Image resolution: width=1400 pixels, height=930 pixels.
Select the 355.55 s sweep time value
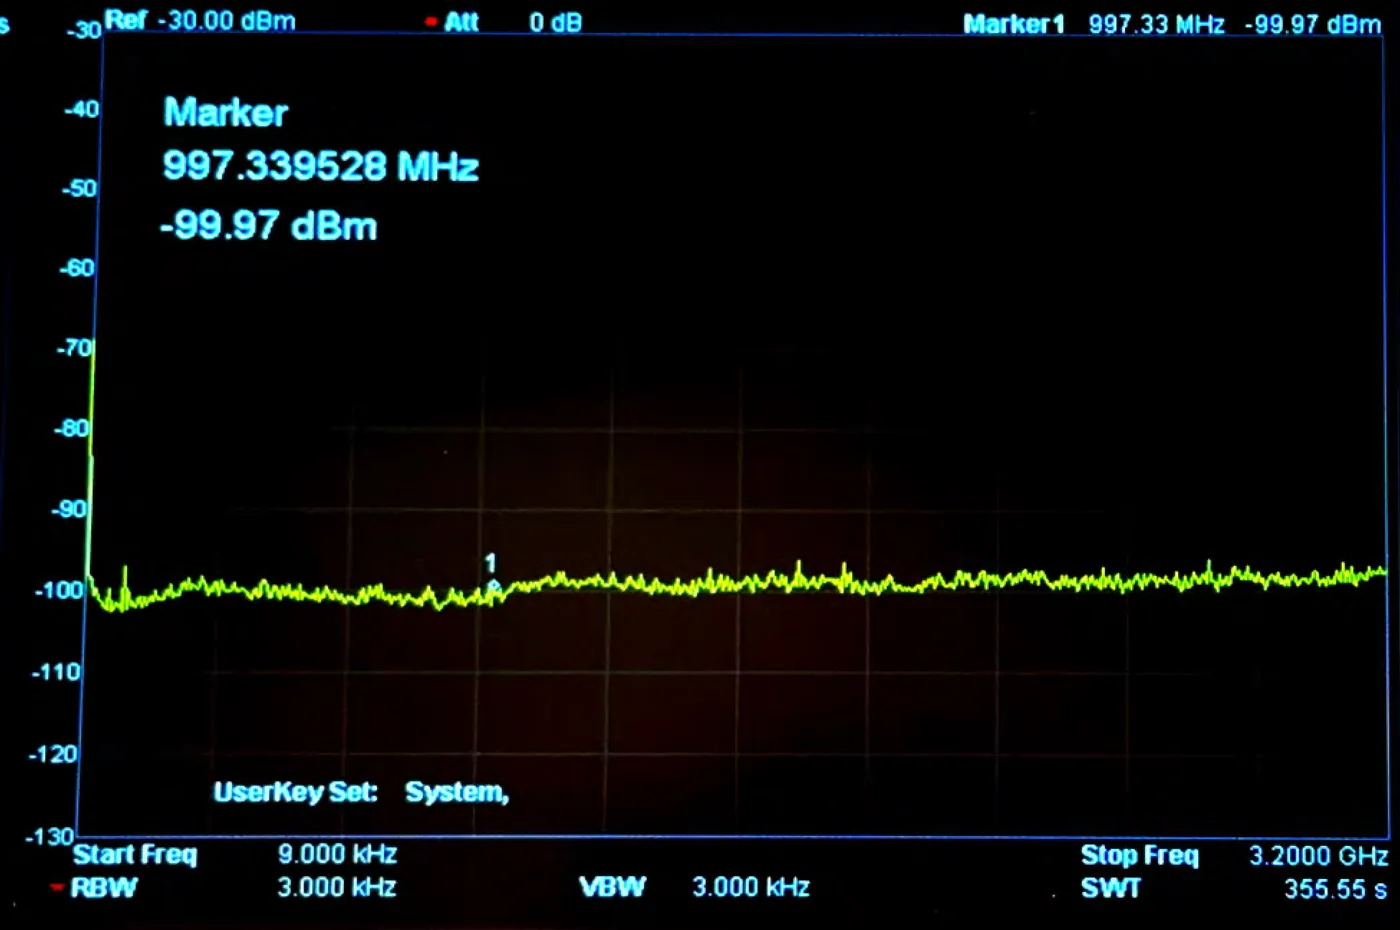tap(1336, 889)
